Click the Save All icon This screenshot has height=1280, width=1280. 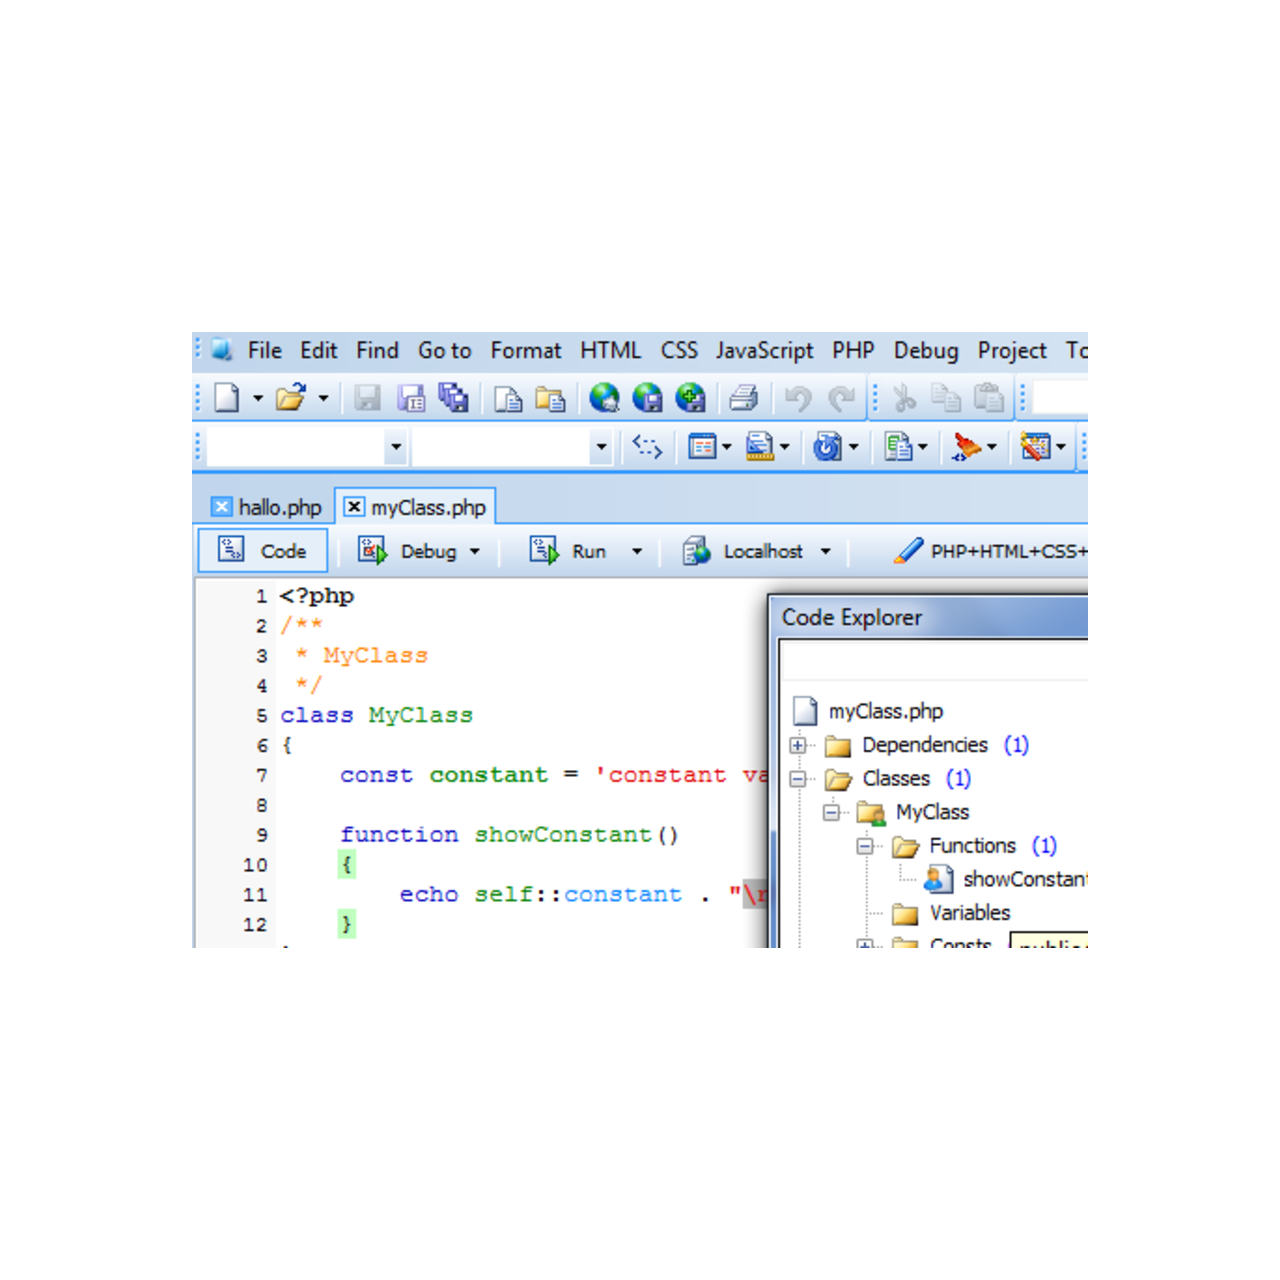[453, 398]
